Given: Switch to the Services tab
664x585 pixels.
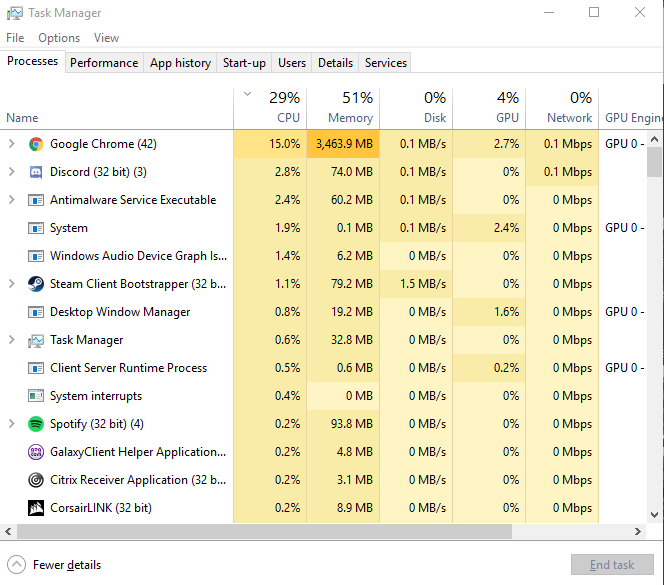Looking at the screenshot, I should pyautogui.click(x=386, y=63).
